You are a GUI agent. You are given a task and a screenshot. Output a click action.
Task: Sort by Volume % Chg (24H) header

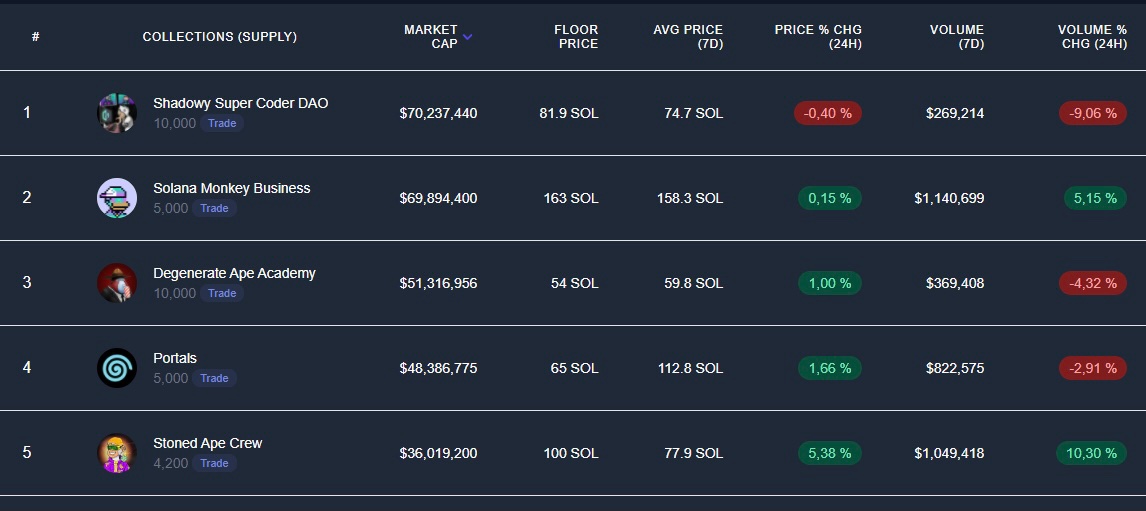click(1092, 37)
